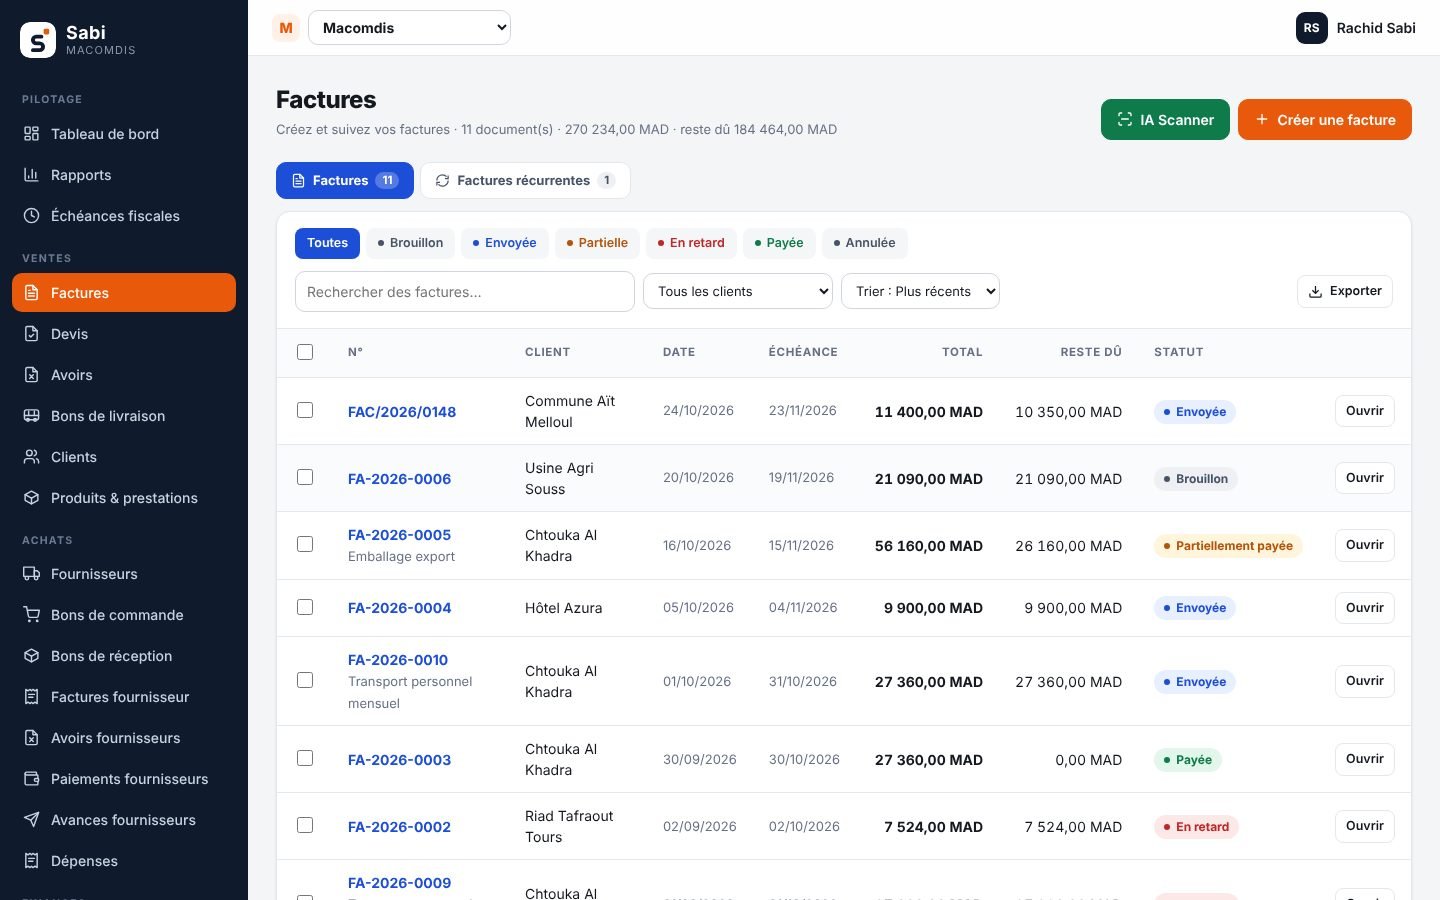Click the Avoirs document icon
This screenshot has height=900, width=1440.
[31, 375]
